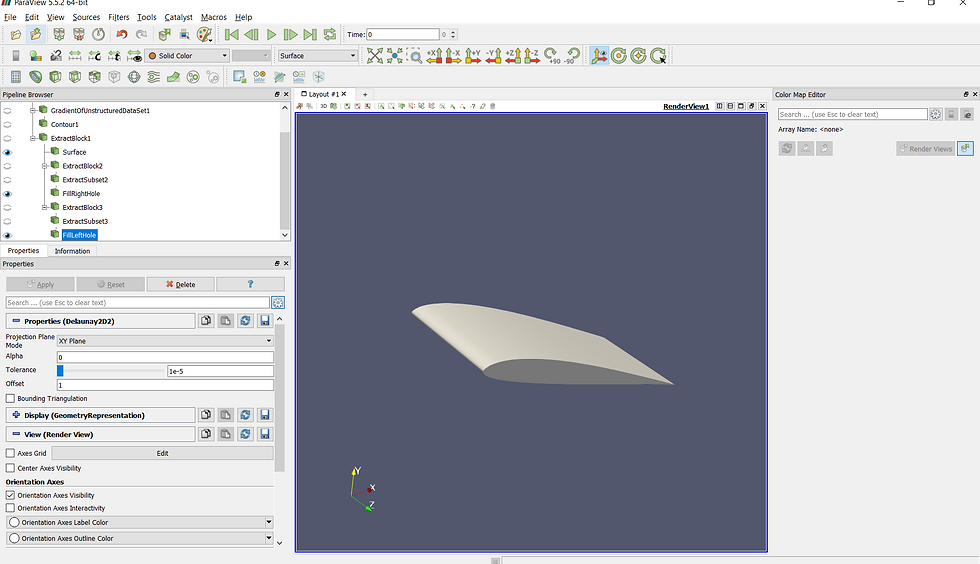Screen dimensions: 980x564
Task: Jump to the first frame
Action: click(231, 34)
